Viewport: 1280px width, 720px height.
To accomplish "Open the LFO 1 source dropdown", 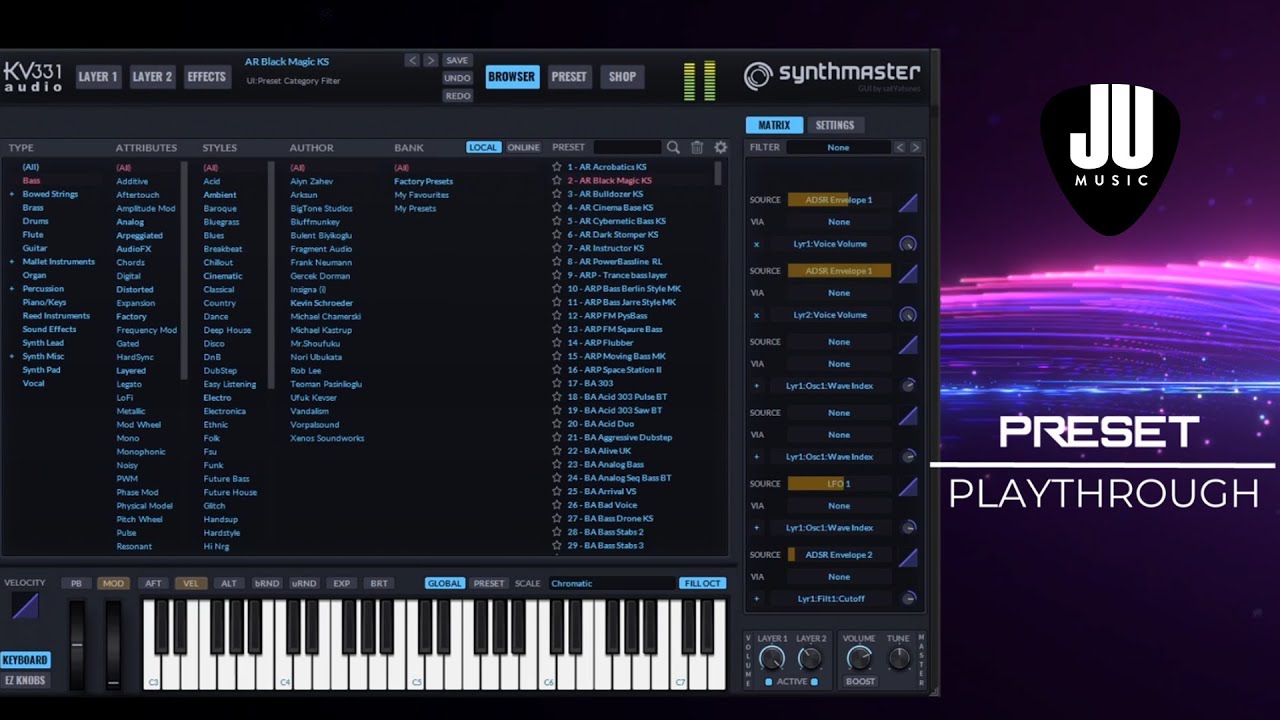I will [839, 484].
